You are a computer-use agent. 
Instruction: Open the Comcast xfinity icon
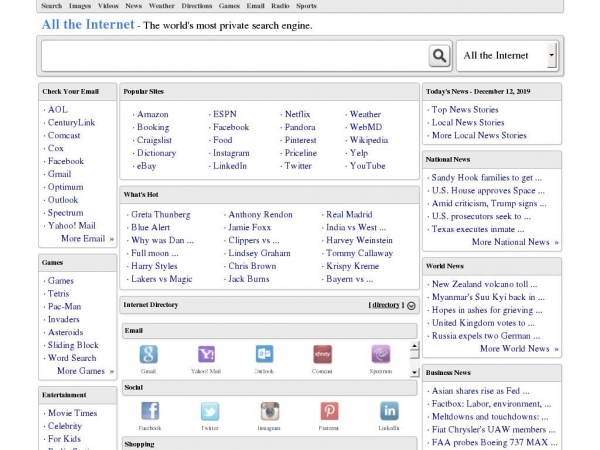tap(322, 354)
